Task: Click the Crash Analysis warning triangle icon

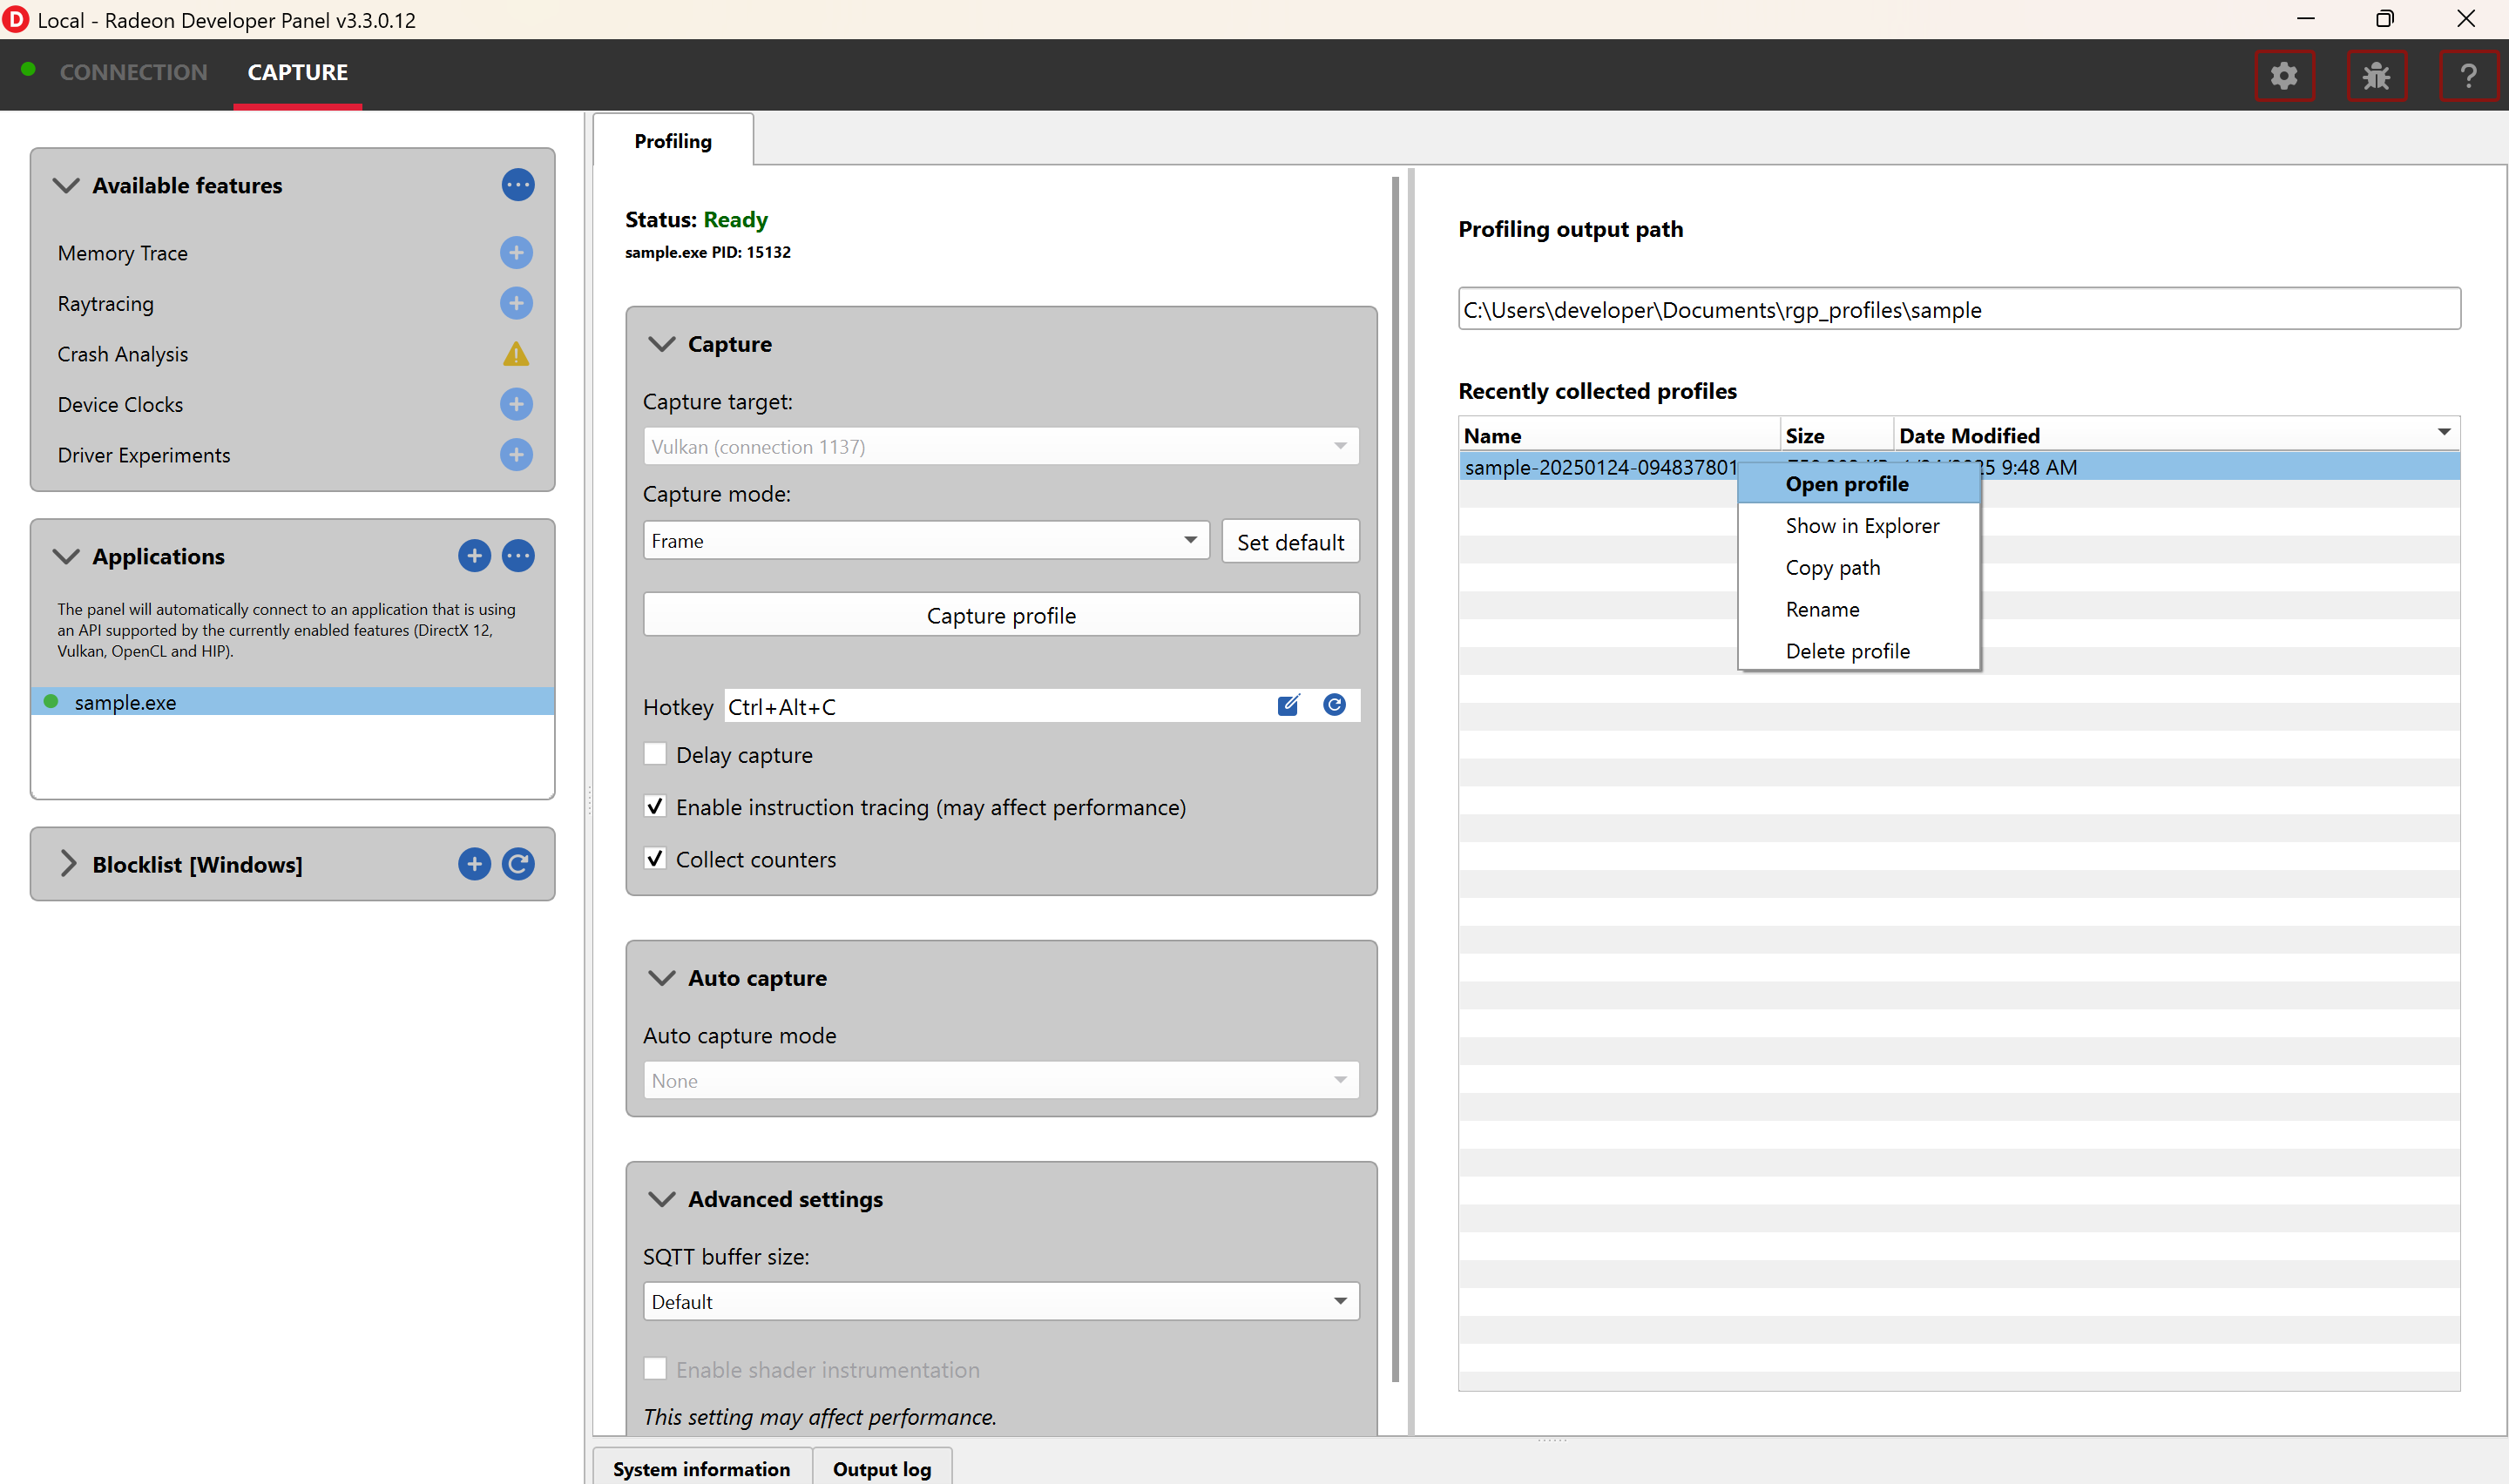Action: (x=516, y=354)
